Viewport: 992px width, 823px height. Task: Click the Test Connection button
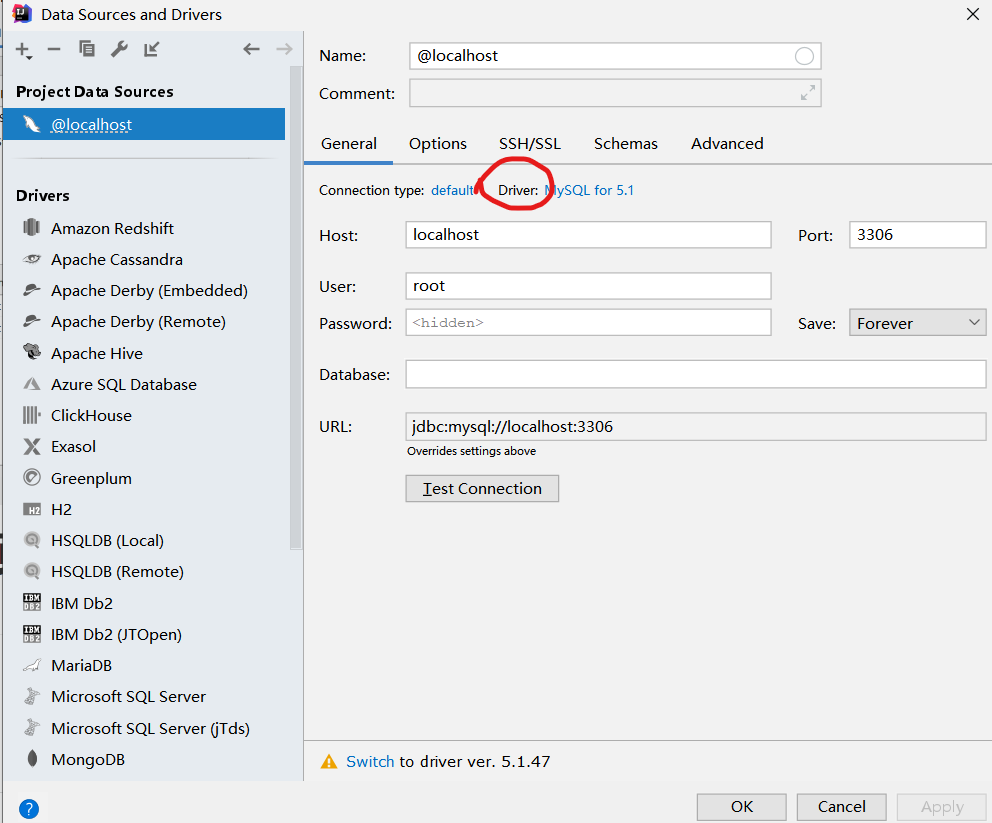click(x=482, y=488)
